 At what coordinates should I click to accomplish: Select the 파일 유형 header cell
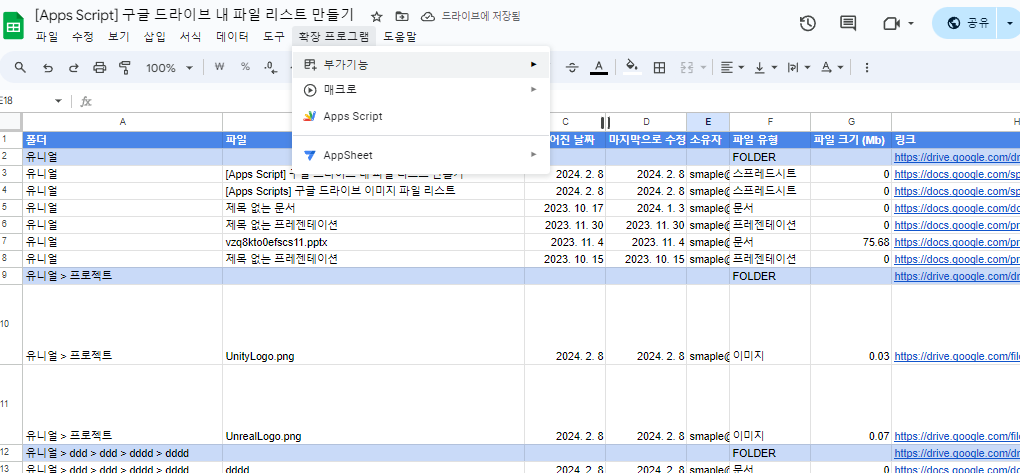[770, 140]
